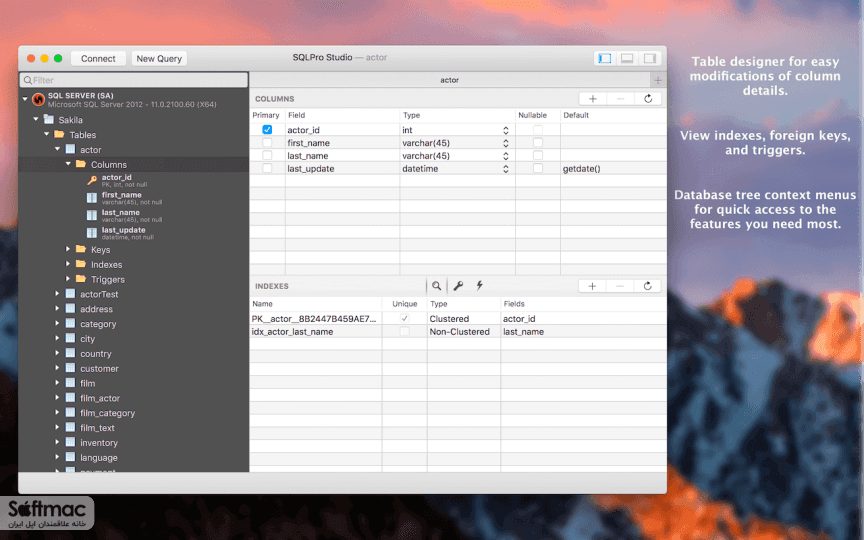The image size is (864, 540).
Task: Click the last_update column icon in tree
Action: click(x=92, y=233)
